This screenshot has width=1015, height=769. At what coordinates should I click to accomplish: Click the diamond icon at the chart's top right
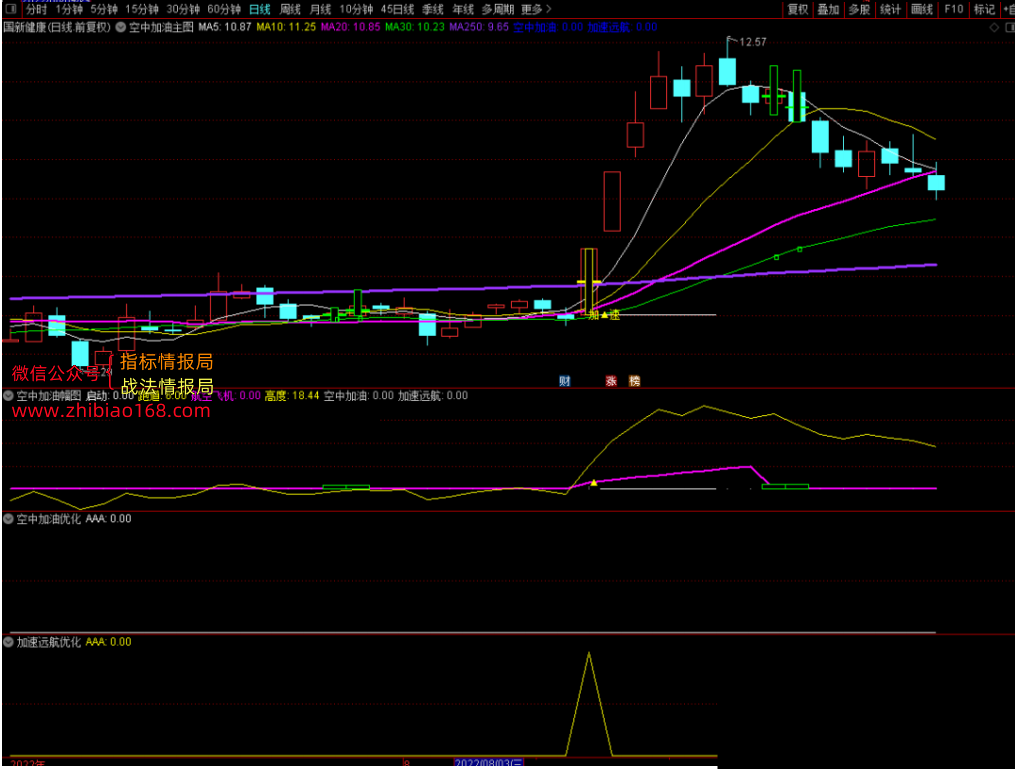(x=994, y=27)
